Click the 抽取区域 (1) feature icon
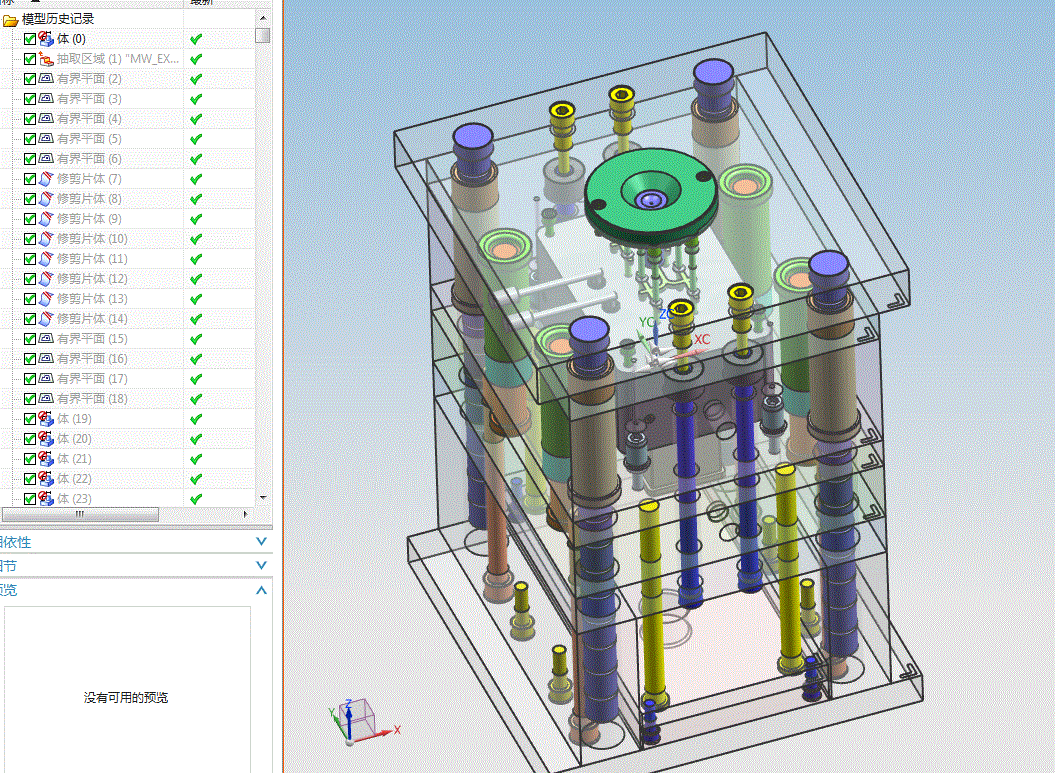Image resolution: width=1055 pixels, height=773 pixels. [46, 59]
